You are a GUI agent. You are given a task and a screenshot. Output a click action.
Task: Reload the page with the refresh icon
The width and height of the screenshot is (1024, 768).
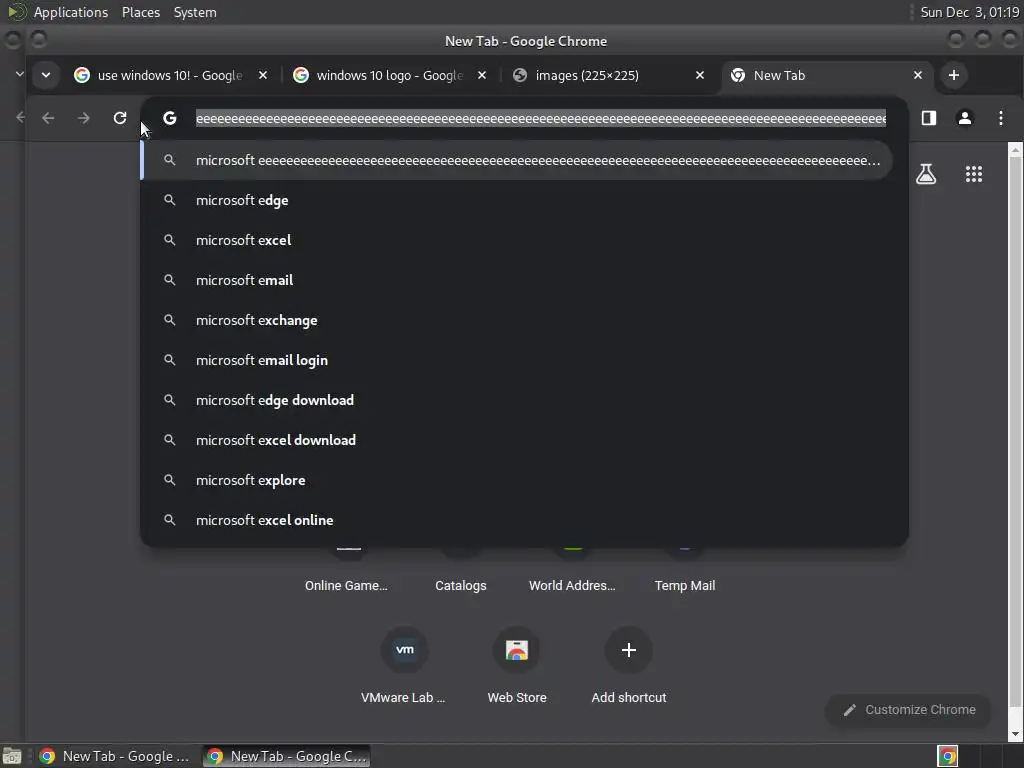click(120, 118)
